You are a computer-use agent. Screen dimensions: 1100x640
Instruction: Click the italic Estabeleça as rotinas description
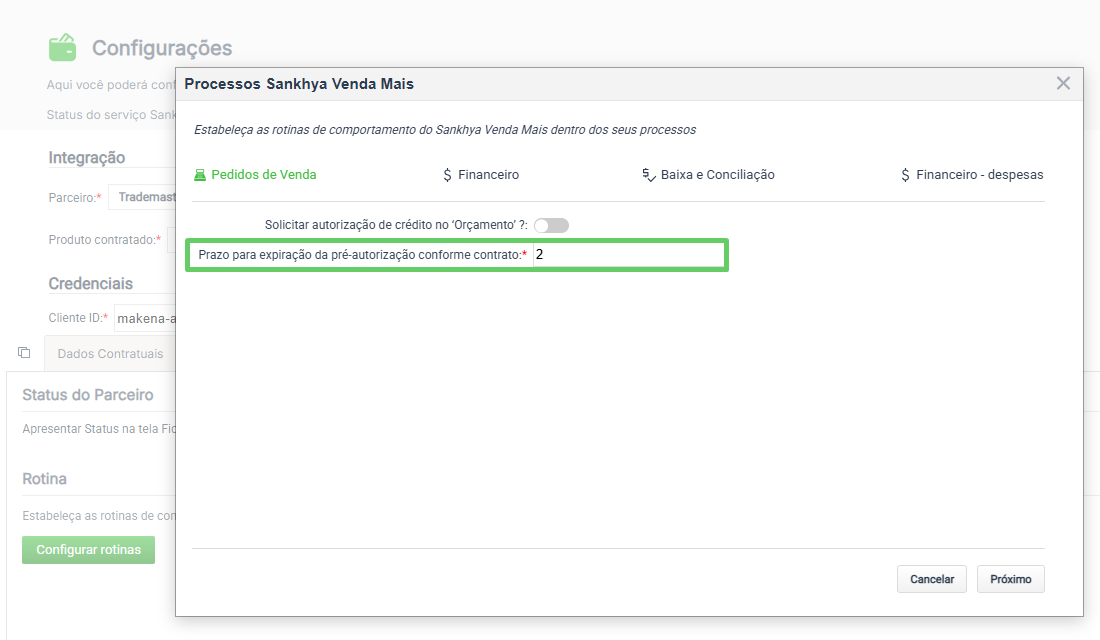click(445, 130)
